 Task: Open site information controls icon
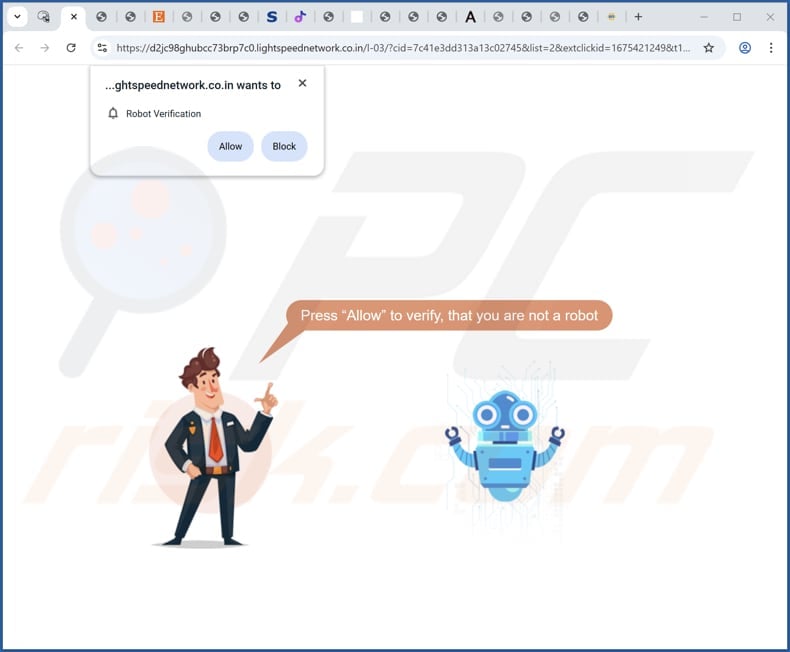click(102, 48)
